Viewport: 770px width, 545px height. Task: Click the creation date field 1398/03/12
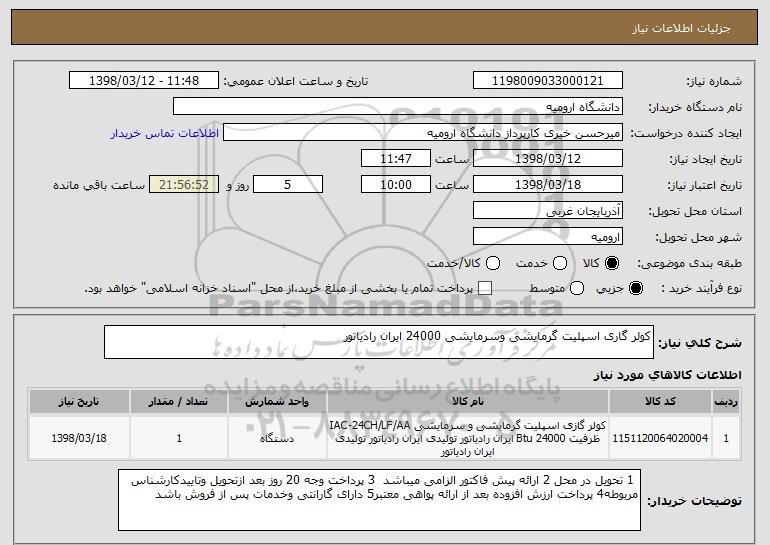click(x=548, y=159)
